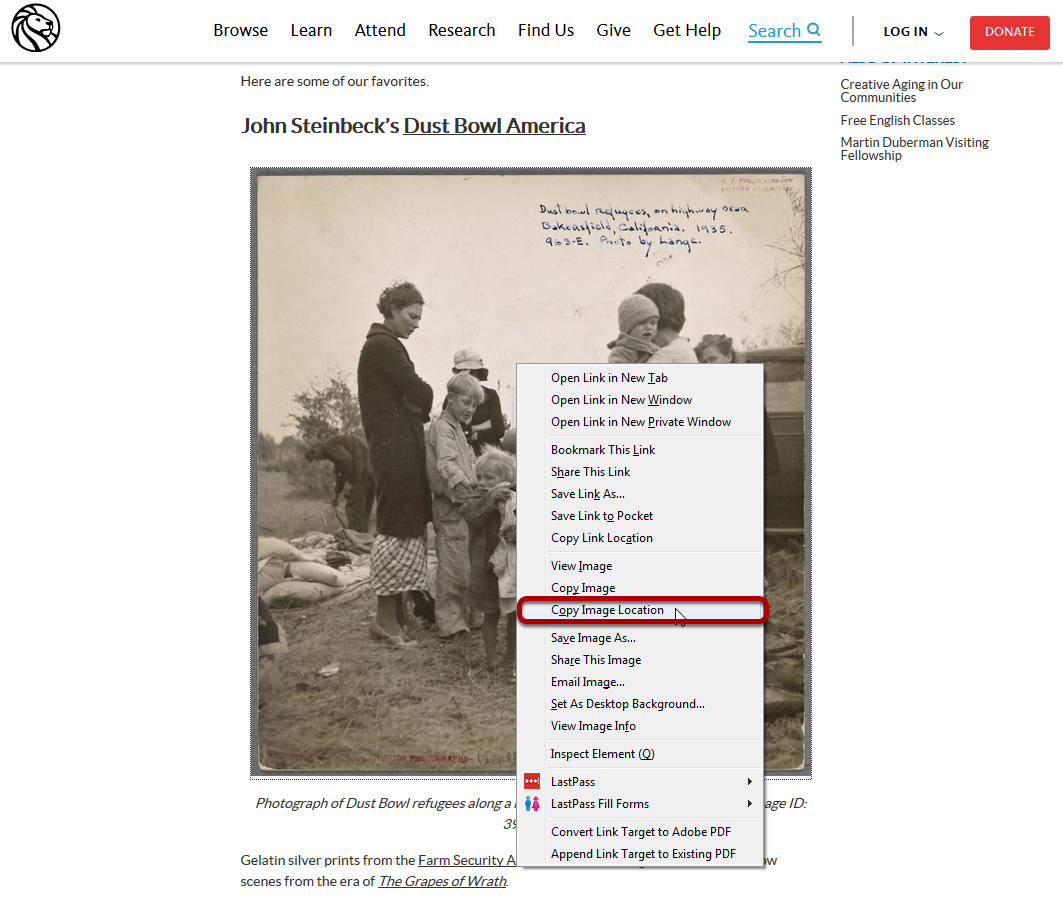Open the Dust Bowl America heading link
This screenshot has width=1063, height=911.
click(494, 126)
